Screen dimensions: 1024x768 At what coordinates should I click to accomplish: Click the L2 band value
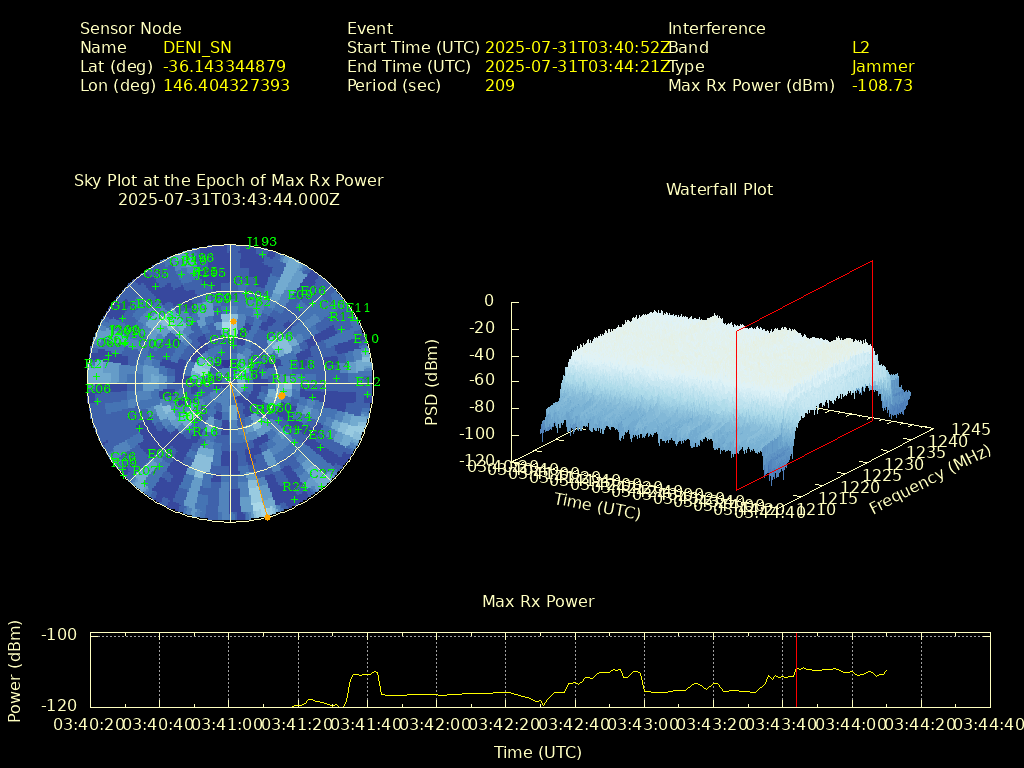(861, 47)
